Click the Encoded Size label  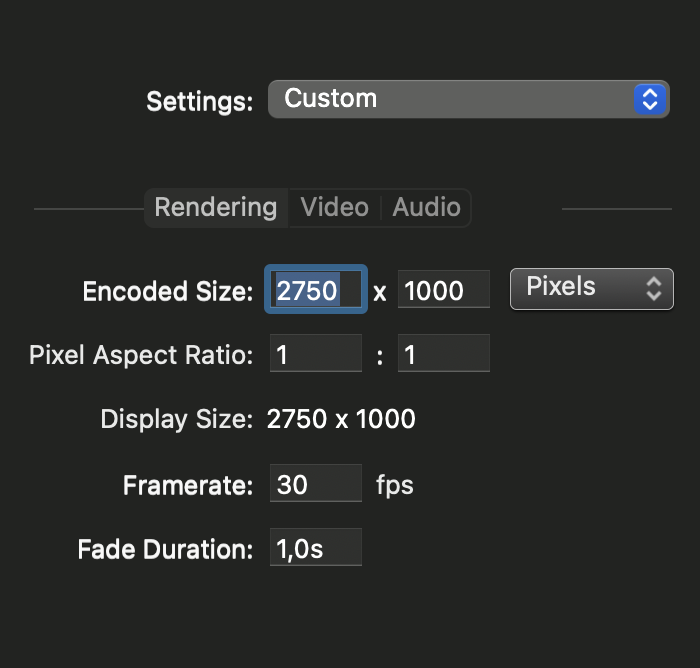pyautogui.click(x=168, y=292)
